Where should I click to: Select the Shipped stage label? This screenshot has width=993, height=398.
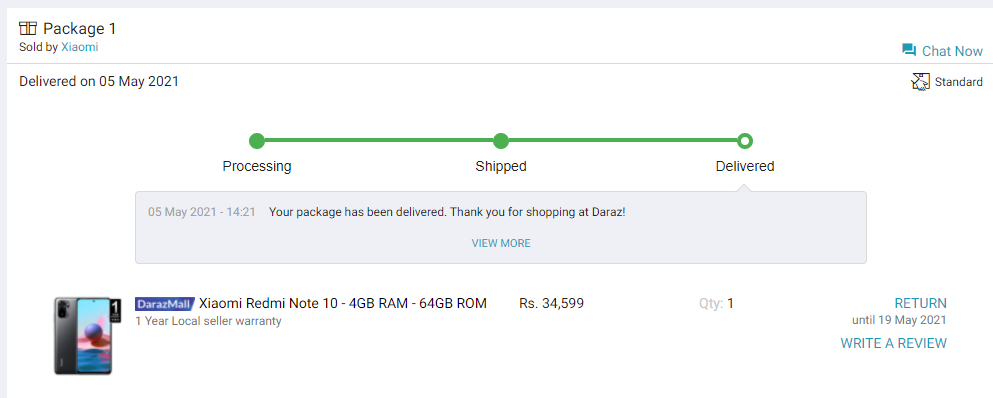501,166
